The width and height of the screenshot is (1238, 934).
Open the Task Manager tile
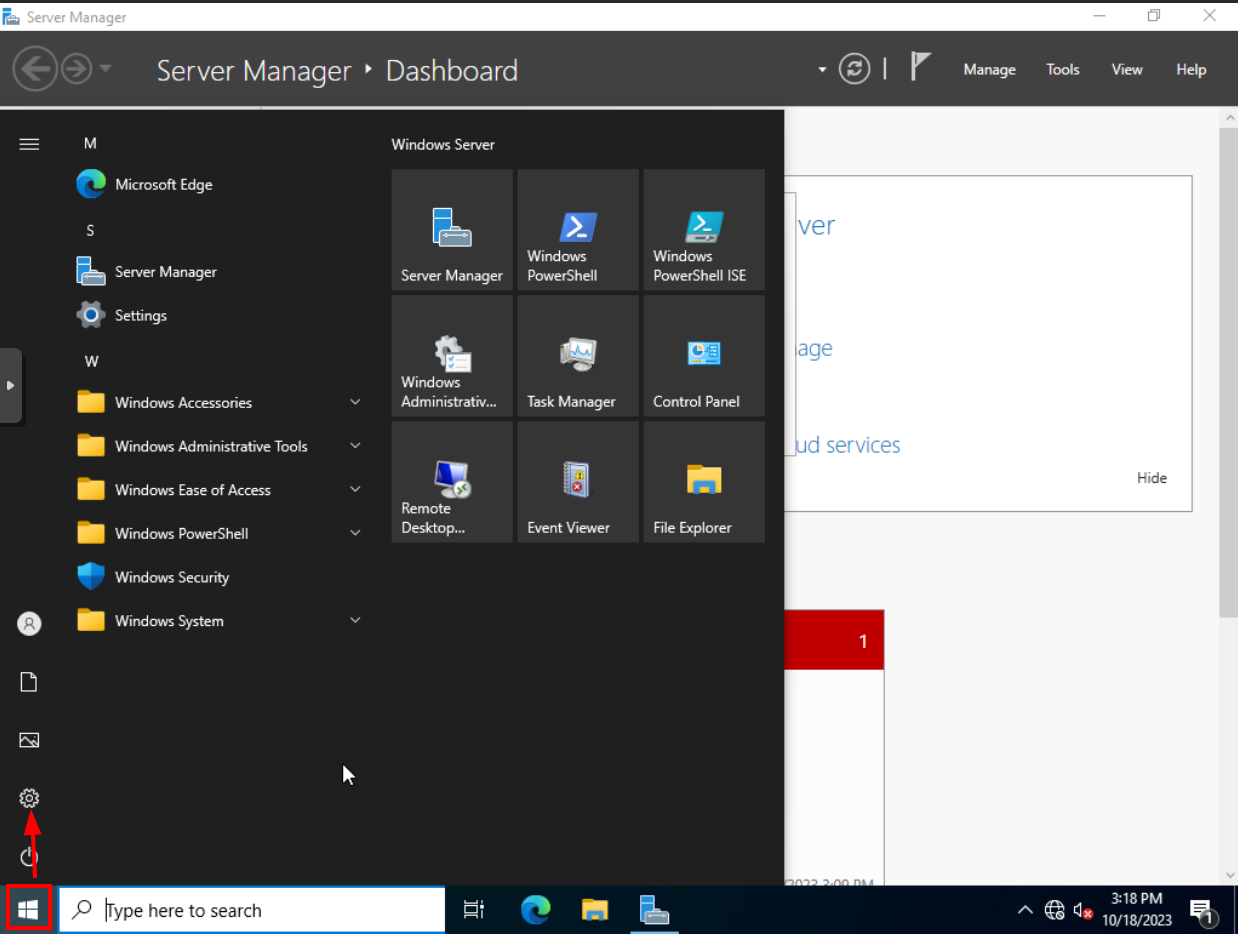coord(577,356)
